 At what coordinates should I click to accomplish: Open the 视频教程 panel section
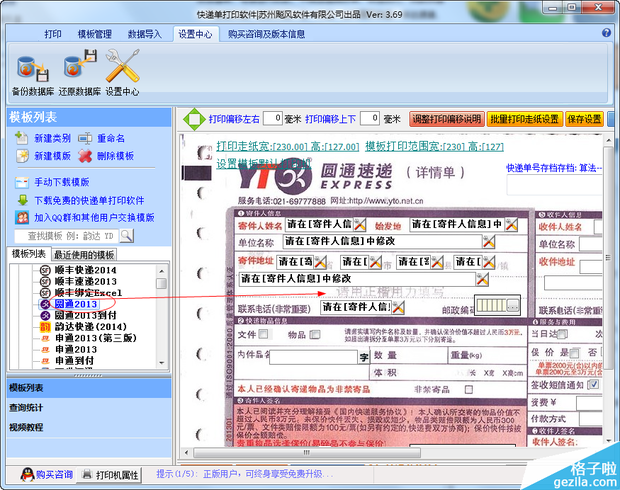[89, 428]
